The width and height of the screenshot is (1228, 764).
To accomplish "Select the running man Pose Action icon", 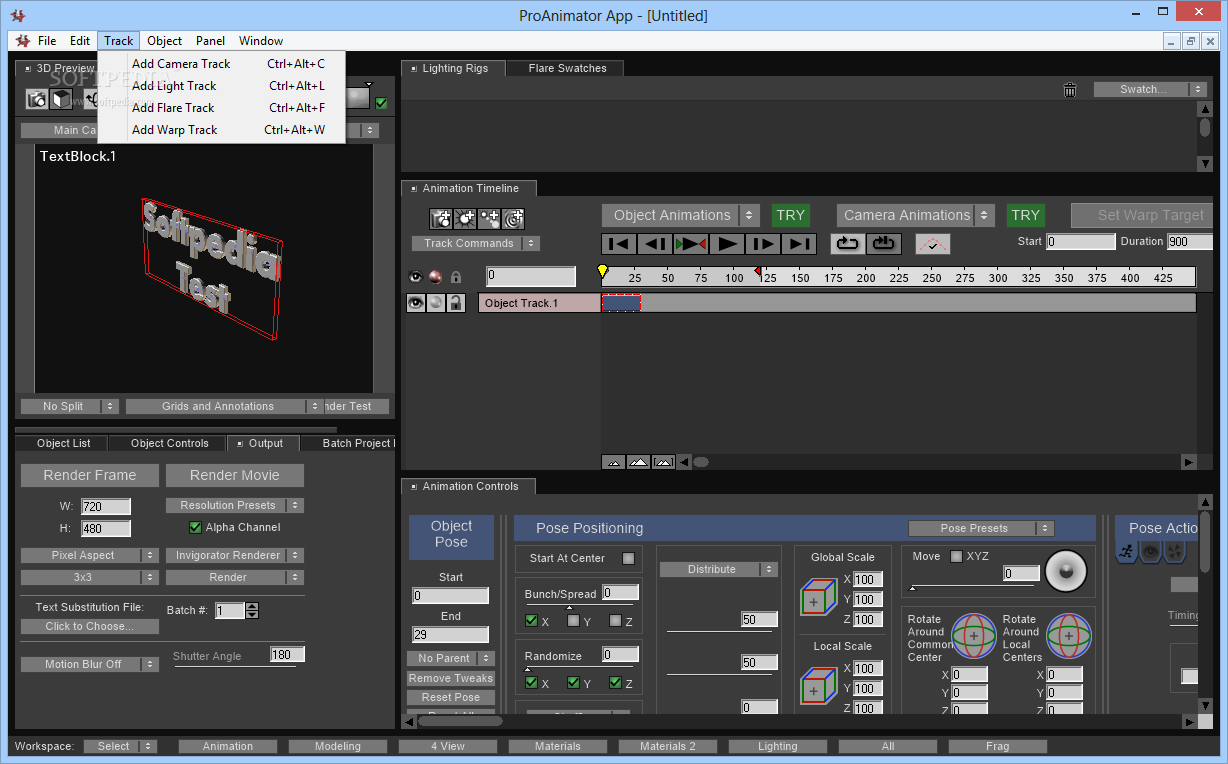I will tap(1126, 551).
